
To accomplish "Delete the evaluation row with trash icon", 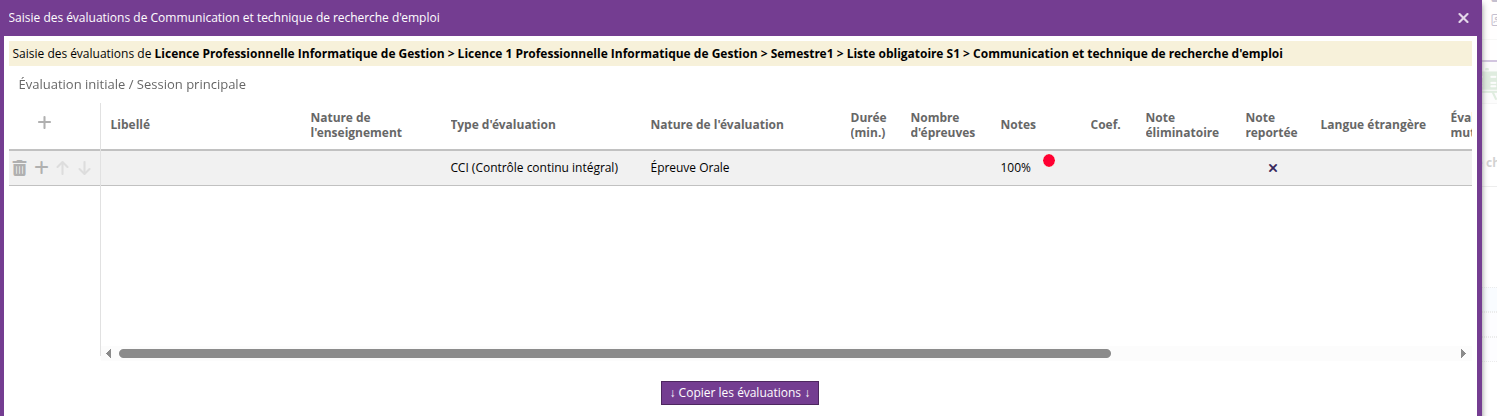I will pos(19,168).
